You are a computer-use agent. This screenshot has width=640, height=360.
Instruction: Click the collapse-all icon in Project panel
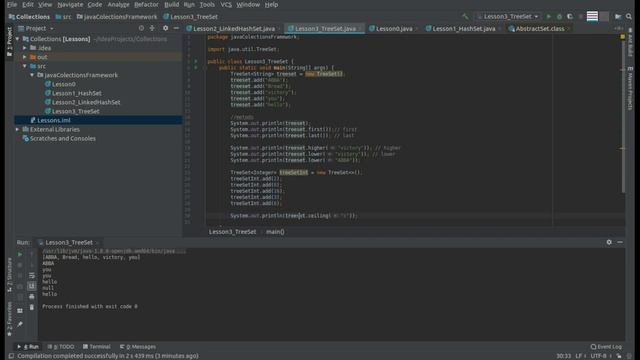click(152, 28)
